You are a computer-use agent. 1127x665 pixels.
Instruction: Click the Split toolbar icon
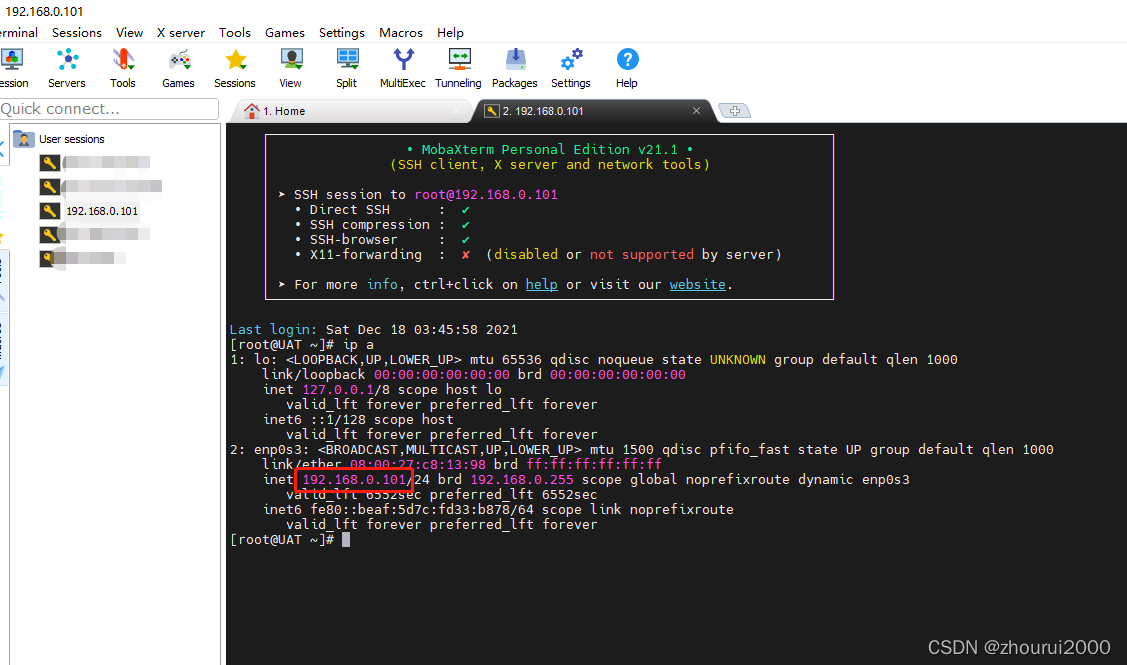click(347, 60)
